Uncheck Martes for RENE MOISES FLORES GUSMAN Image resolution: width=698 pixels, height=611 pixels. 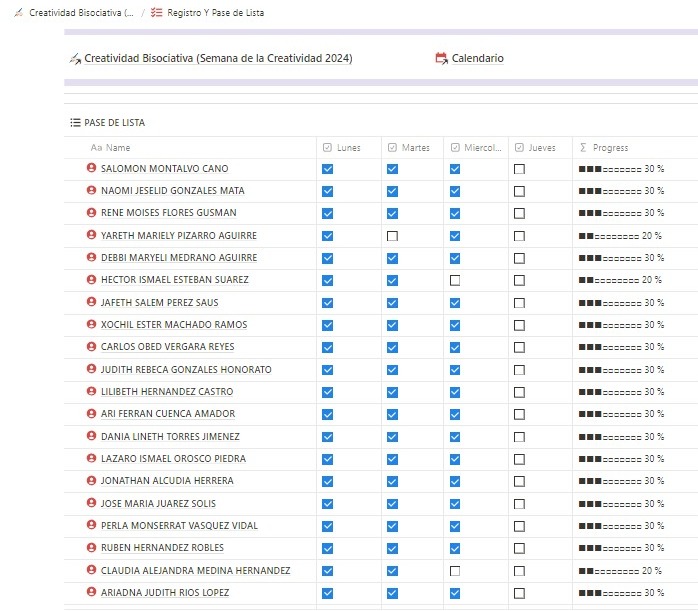(x=392, y=214)
